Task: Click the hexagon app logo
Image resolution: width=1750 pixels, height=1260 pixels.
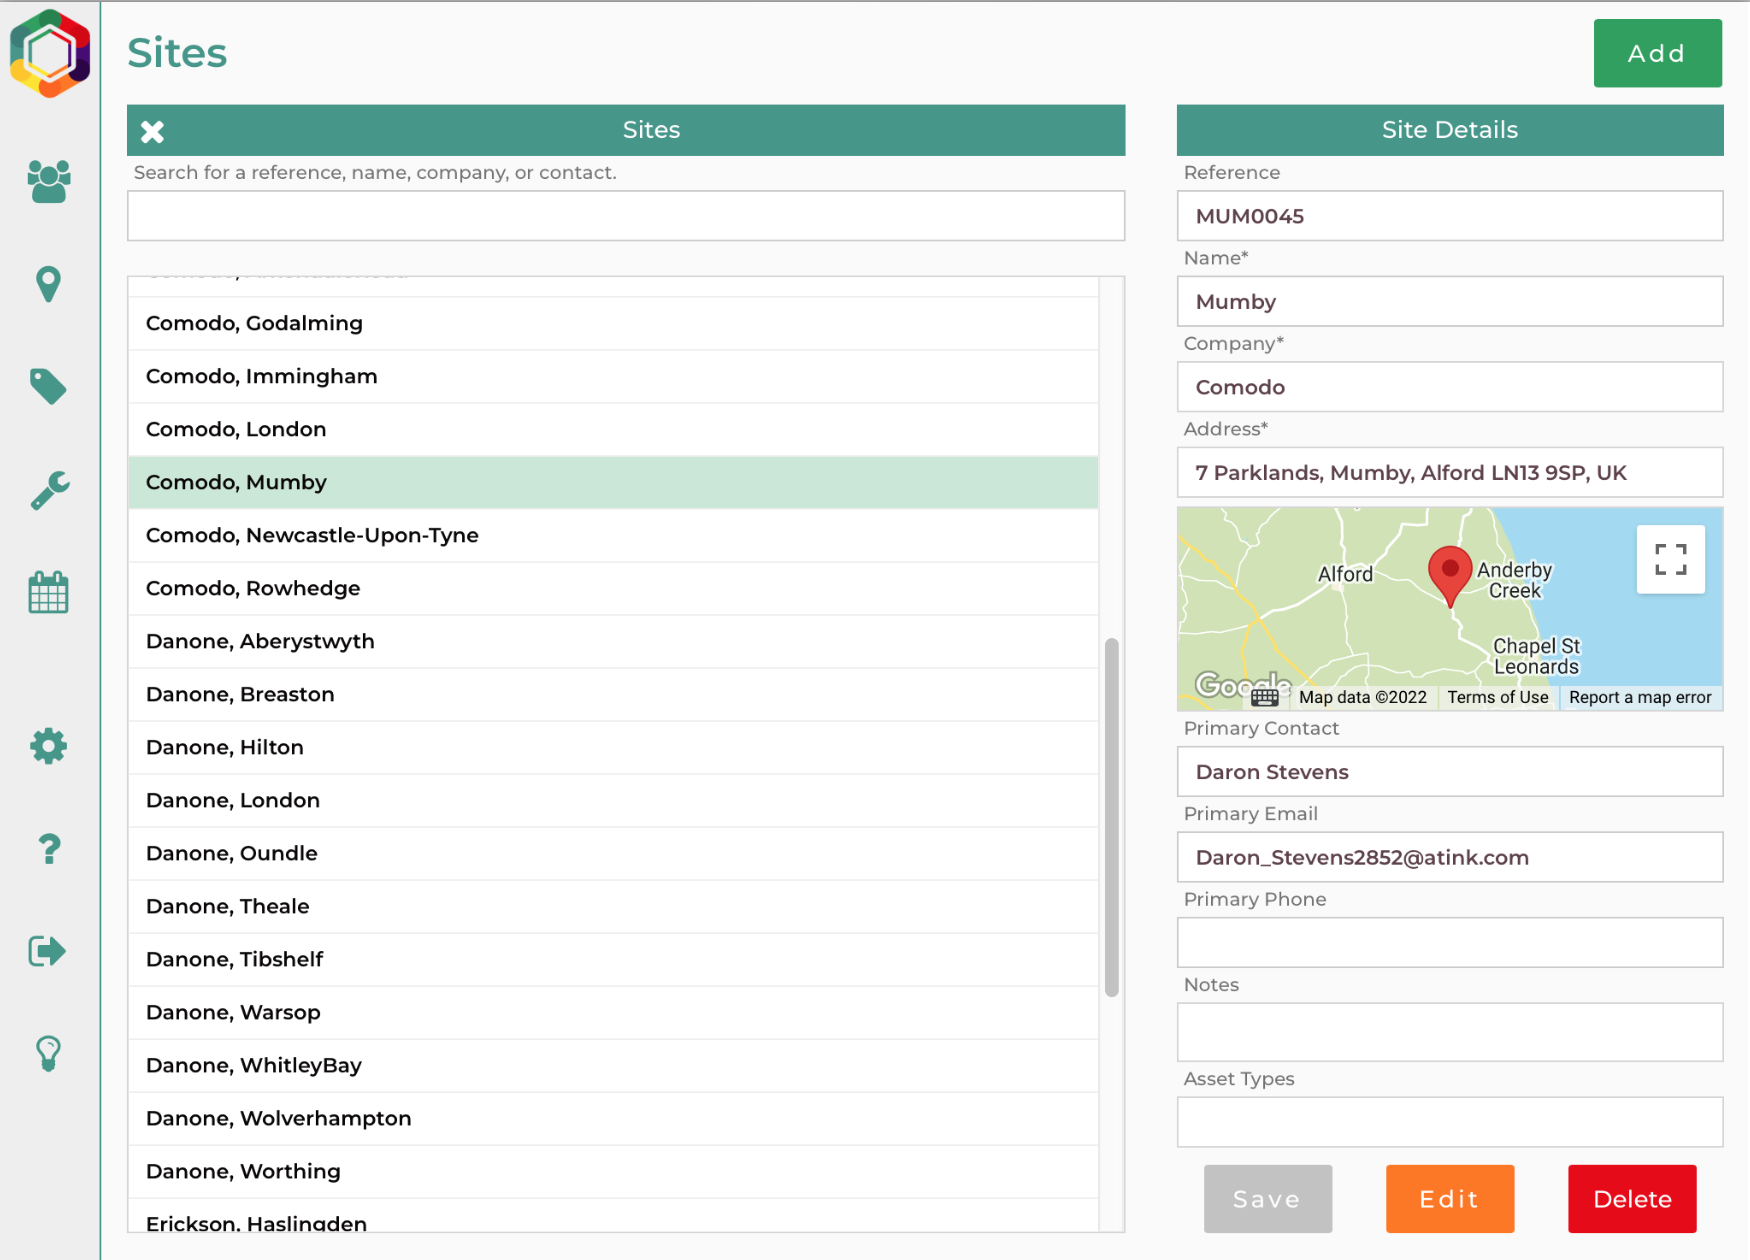Action: coord(50,53)
